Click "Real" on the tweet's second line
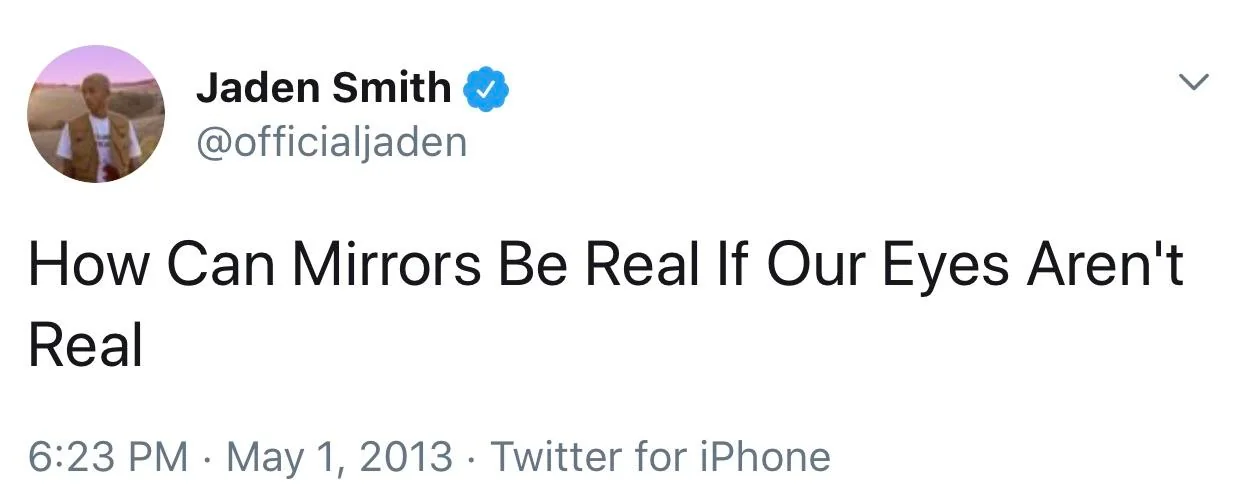This screenshot has height=502, width=1242. pos(86,345)
